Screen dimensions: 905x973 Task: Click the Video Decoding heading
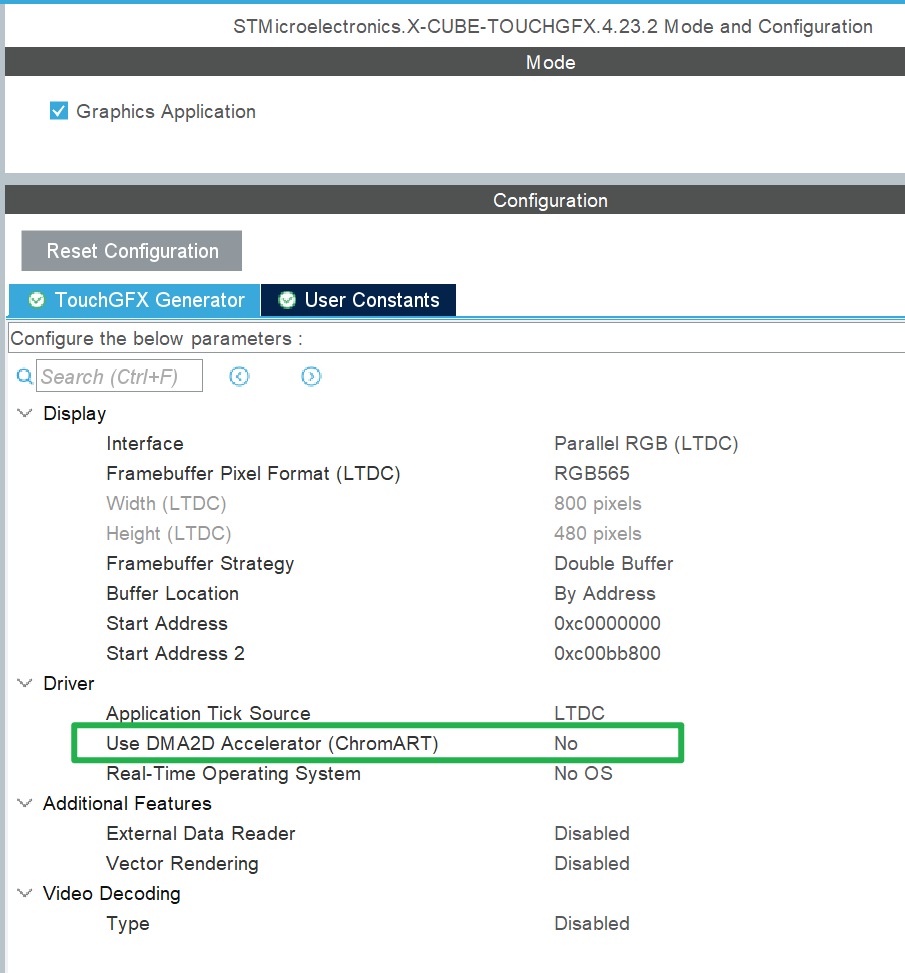[112, 894]
